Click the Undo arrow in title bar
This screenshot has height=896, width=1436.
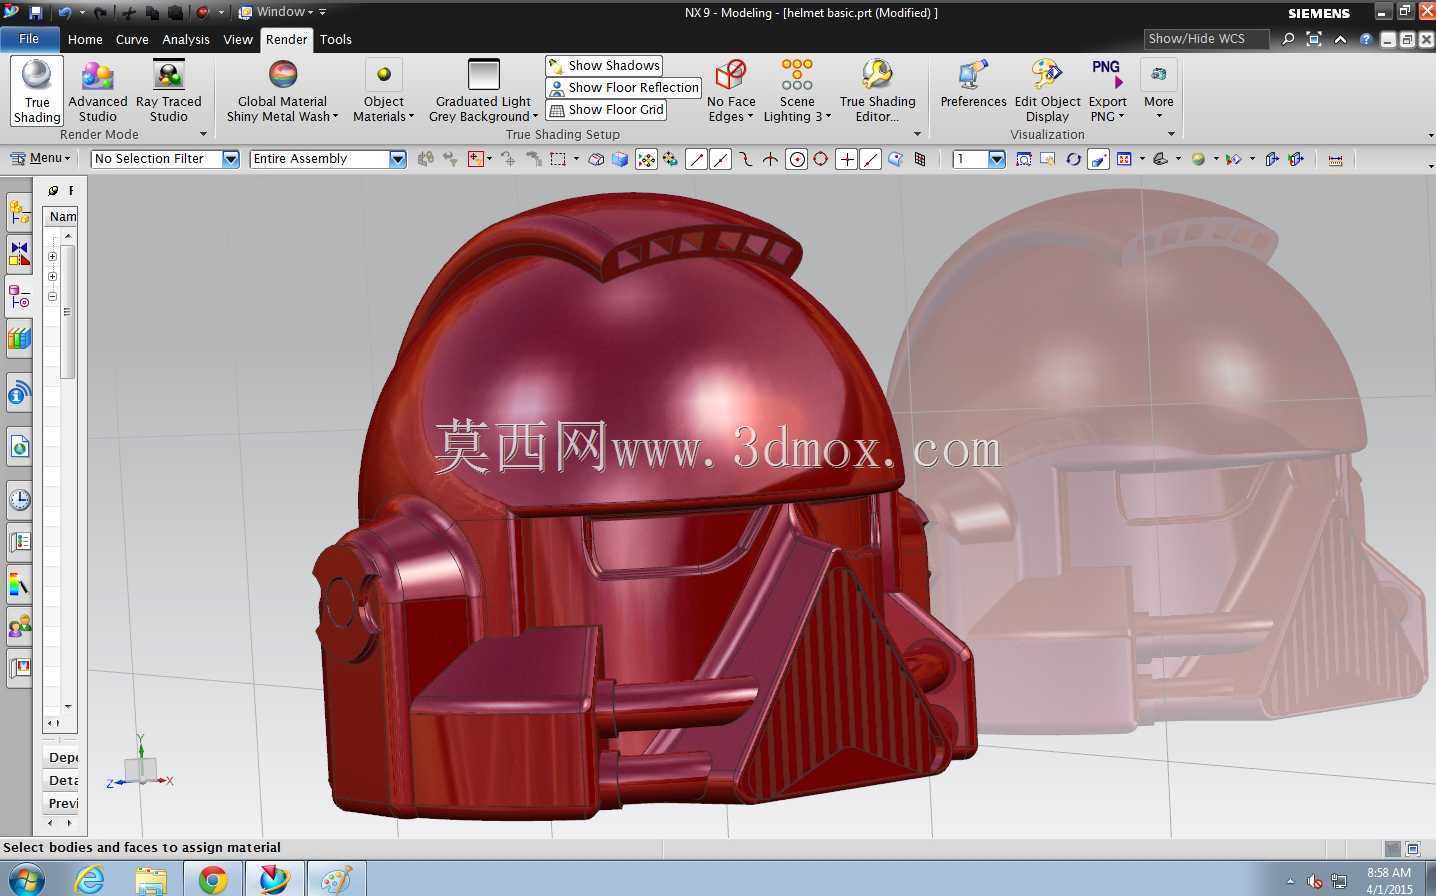coord(65,12)
